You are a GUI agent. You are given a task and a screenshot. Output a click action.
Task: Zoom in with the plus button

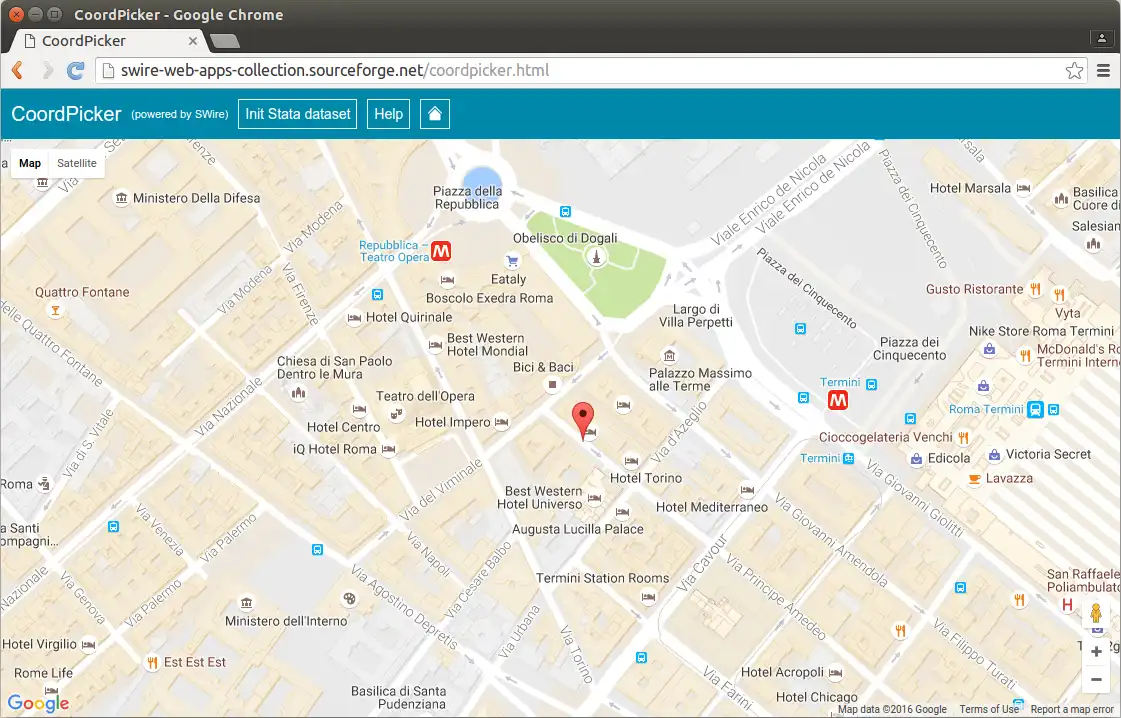(x=1096, y=651)
